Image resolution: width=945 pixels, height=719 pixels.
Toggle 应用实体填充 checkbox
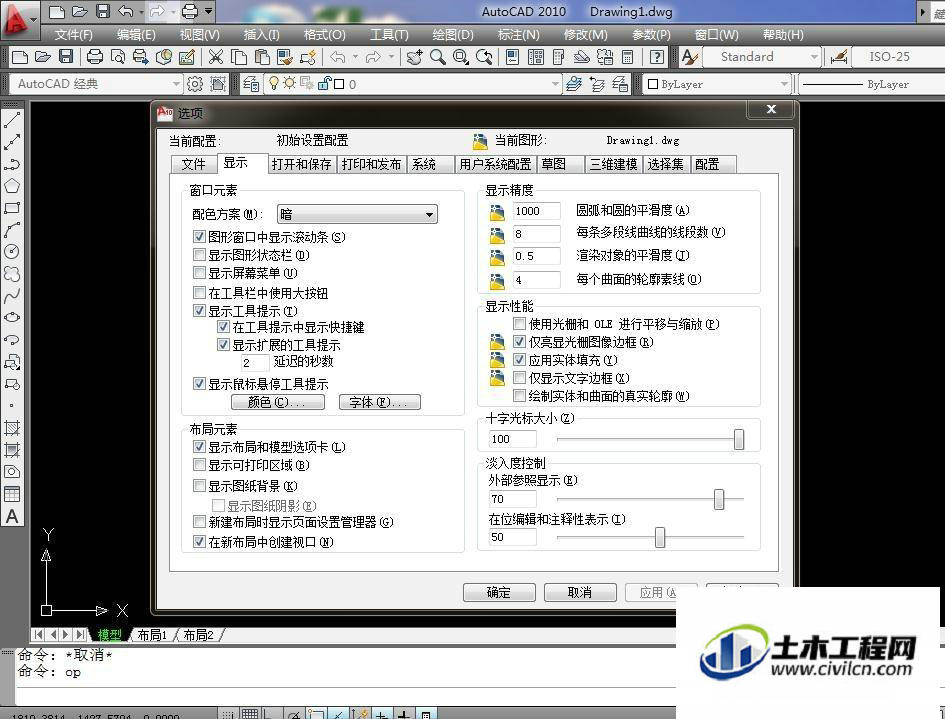520,360
